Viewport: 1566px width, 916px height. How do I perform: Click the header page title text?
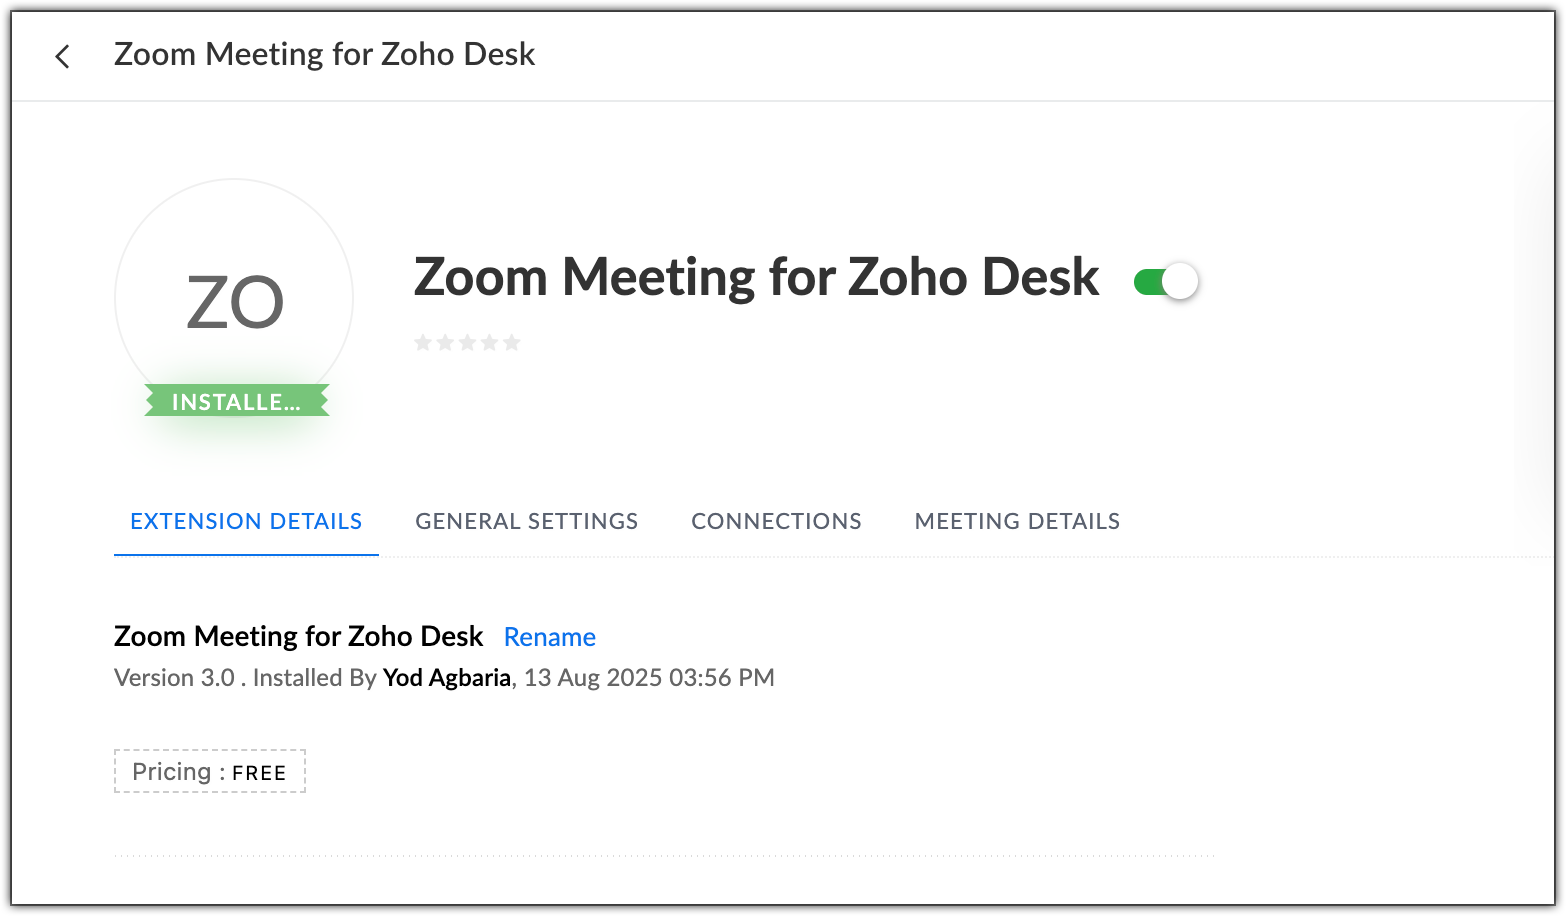click(x=324, y=54)
